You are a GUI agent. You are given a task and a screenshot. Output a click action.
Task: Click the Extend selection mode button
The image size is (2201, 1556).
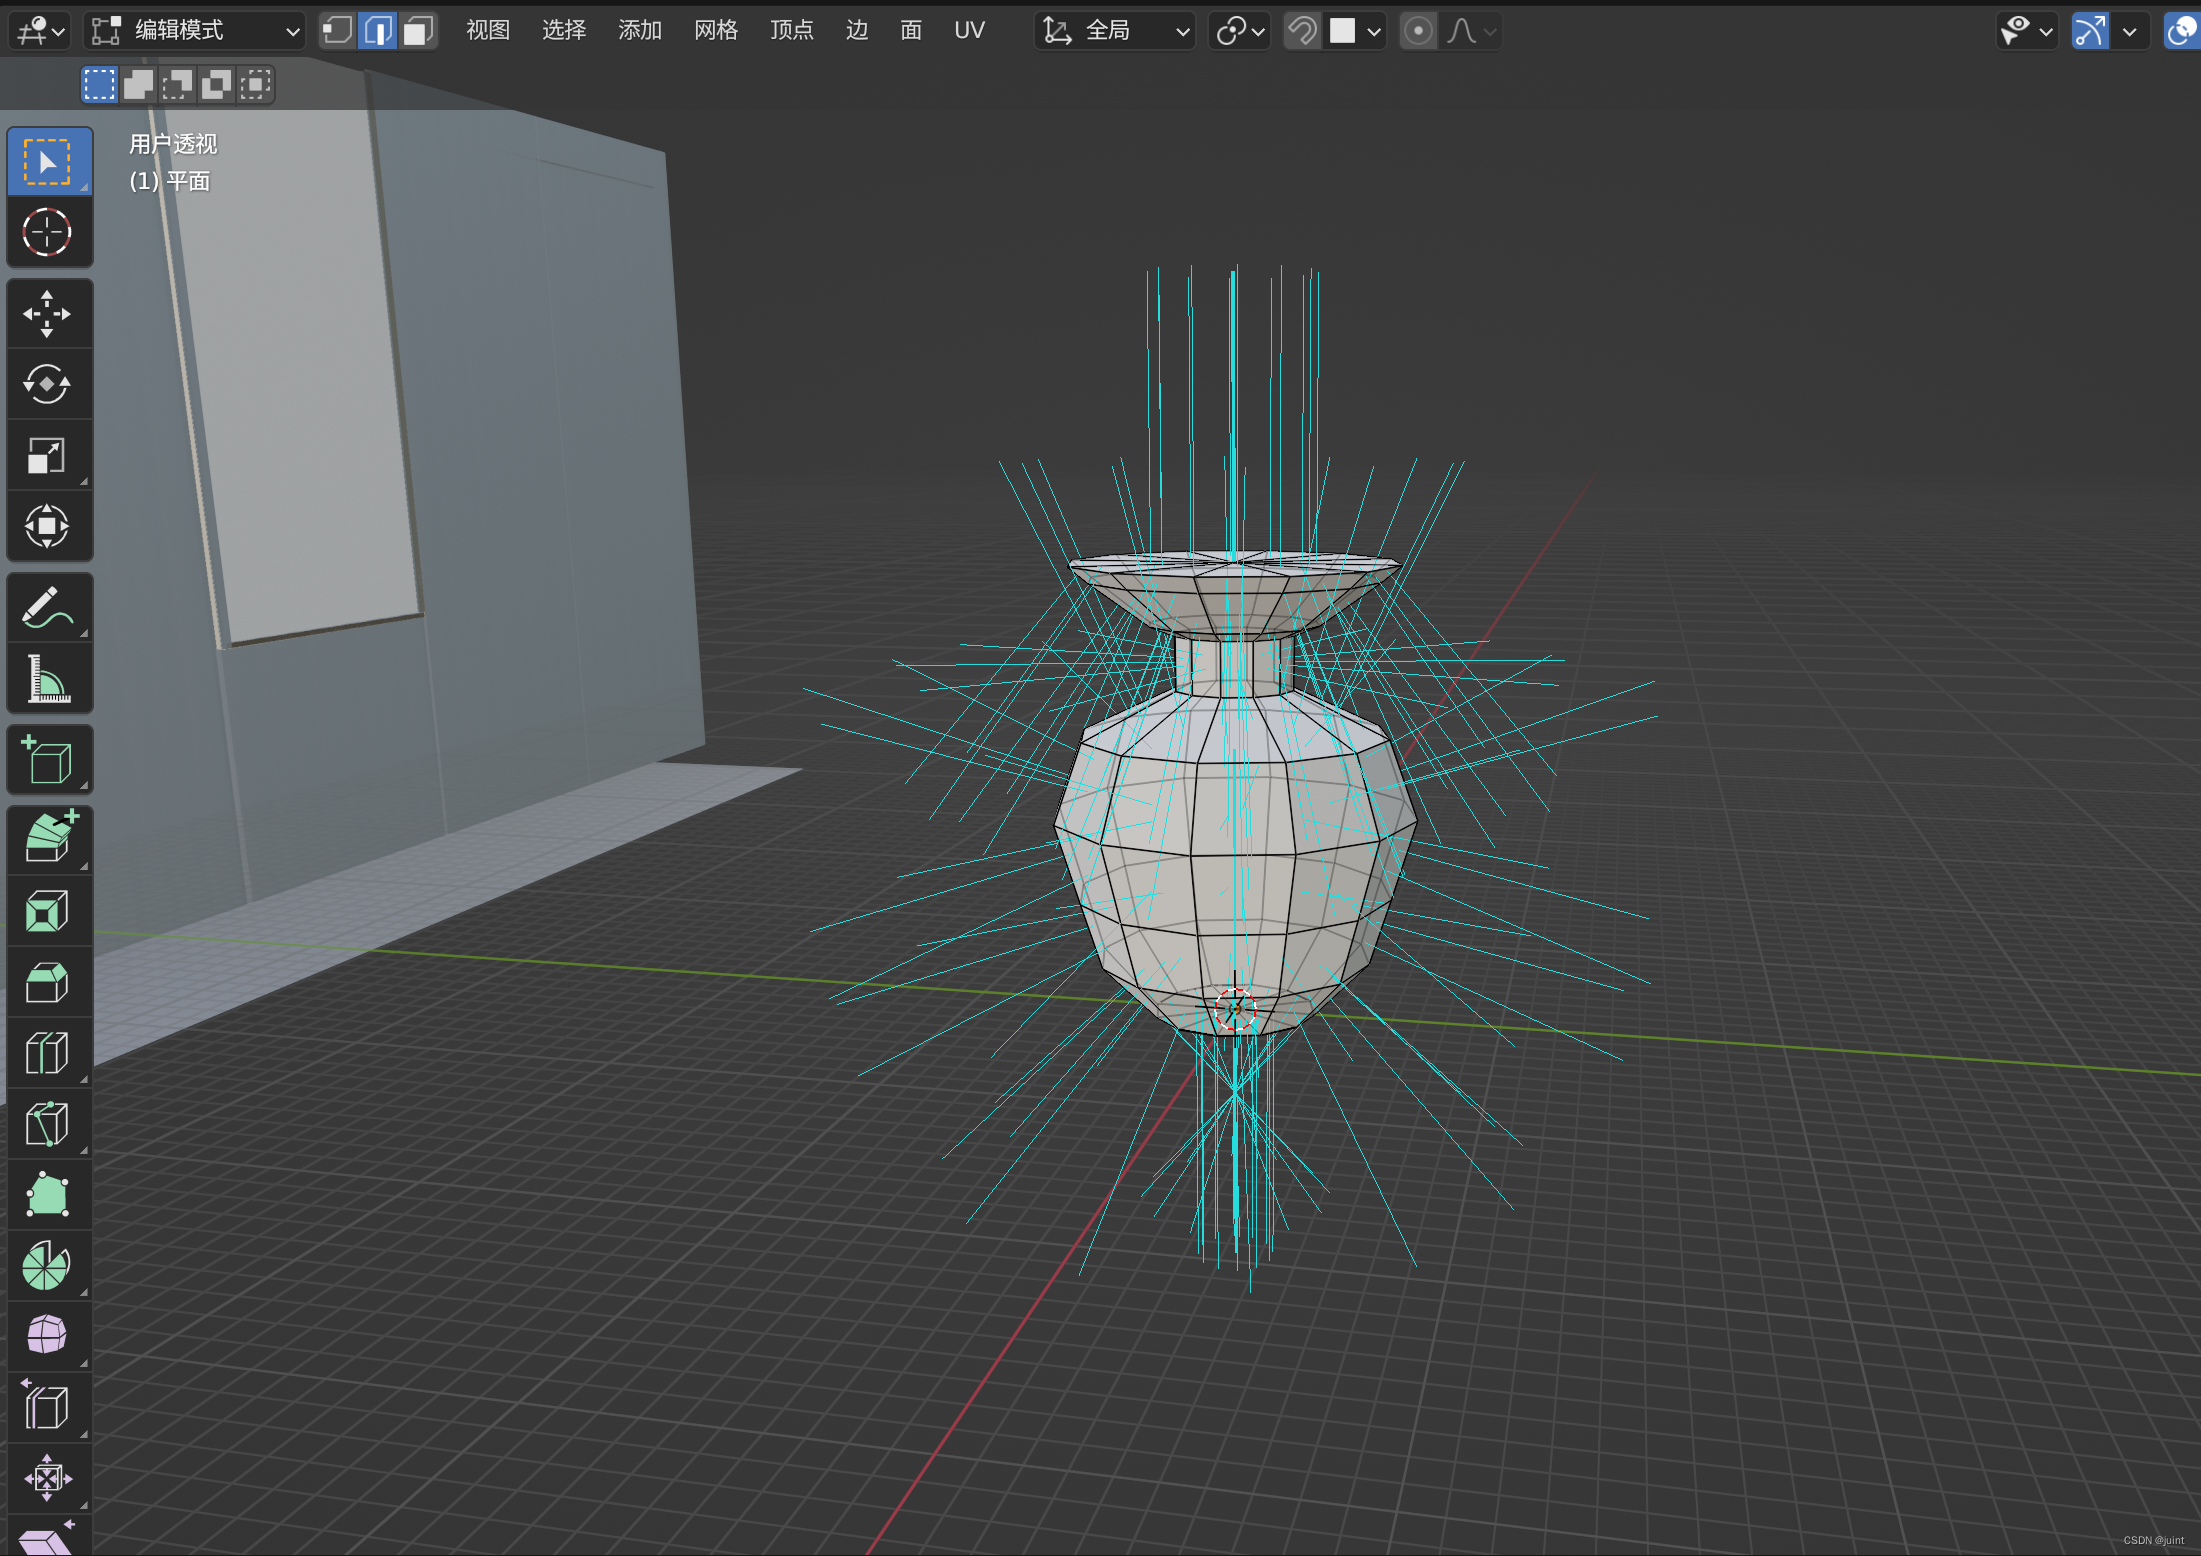pos(139,85)
